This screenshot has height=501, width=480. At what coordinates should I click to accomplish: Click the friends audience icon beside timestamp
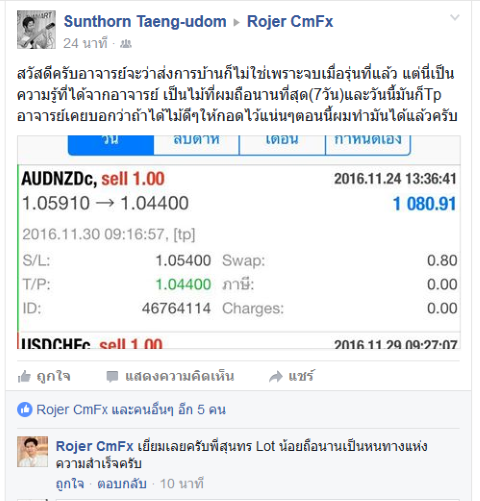tap(126, 44)
